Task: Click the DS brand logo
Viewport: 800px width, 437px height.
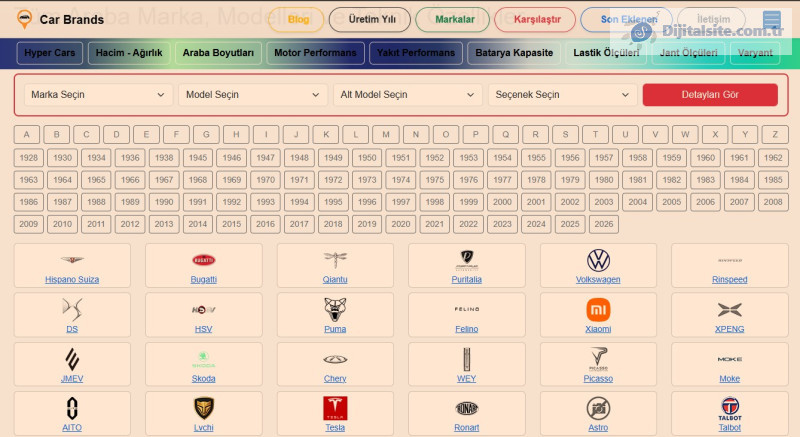Action: coord(72,310)
